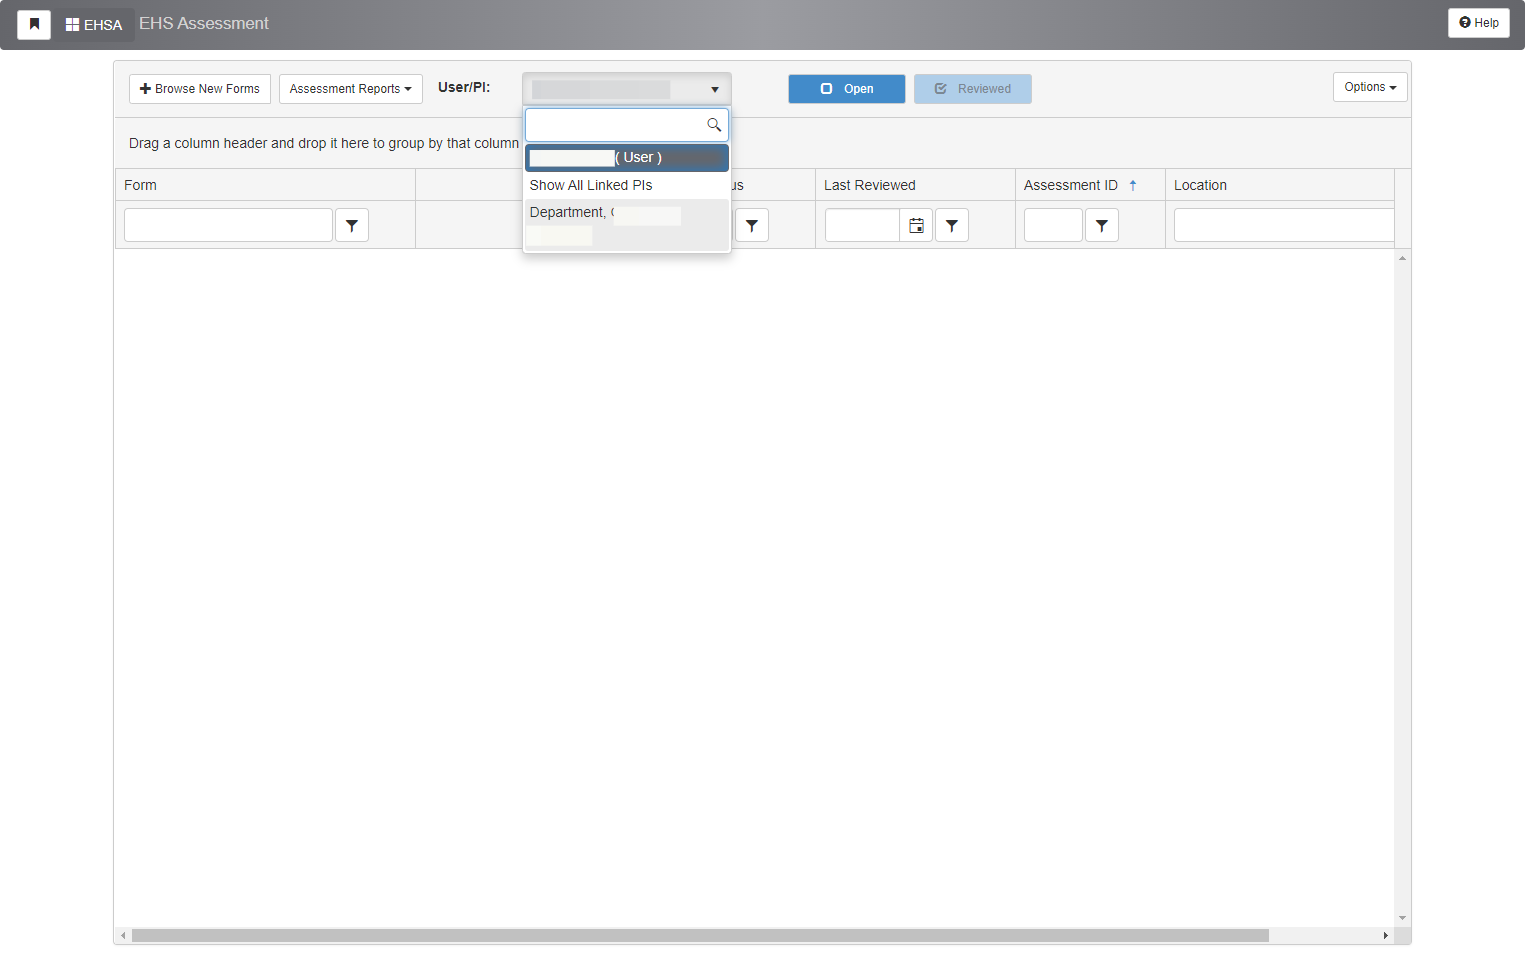This screenshot has height=953, width=1525.
Task: Click the grid's scroll-up arrow
Action: coord(1403,258)
